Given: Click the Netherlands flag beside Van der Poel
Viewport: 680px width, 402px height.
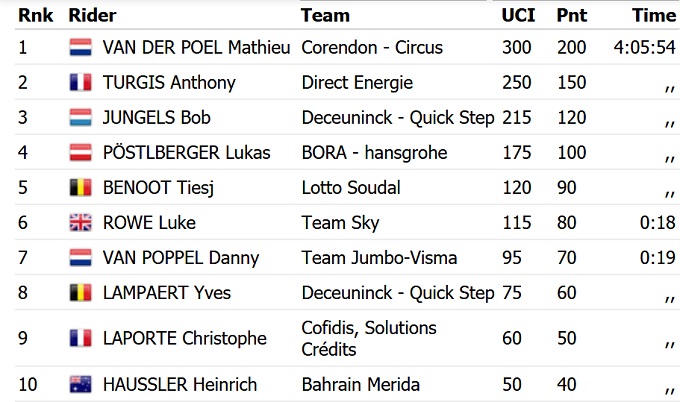Looking at the screenshot, I should pyautogui.click(x=80, y=48).
